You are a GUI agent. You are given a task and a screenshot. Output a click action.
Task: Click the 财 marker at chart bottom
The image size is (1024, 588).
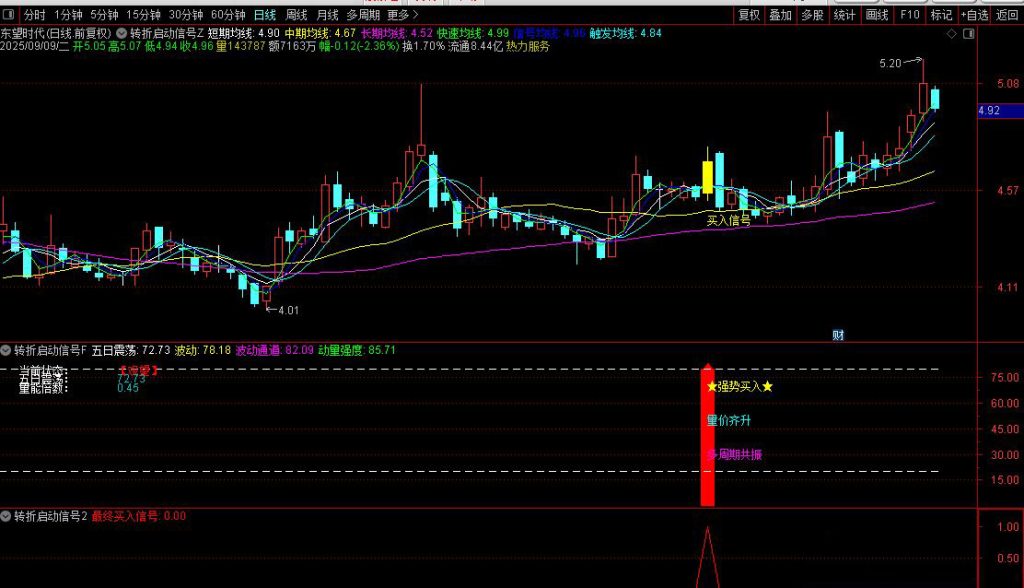click(839, 335)
